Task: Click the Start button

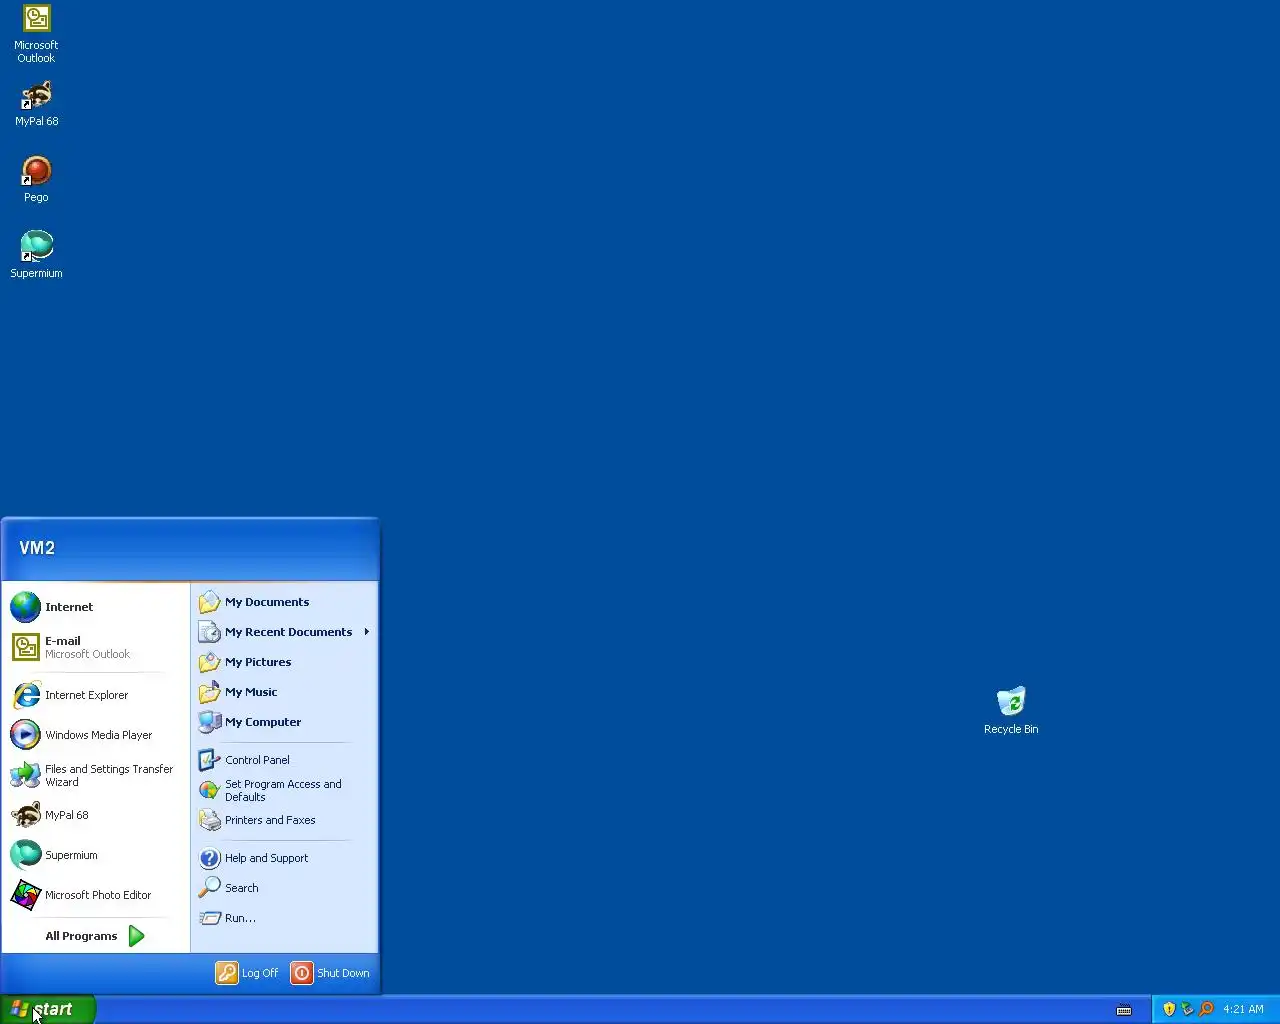Action: (47, 1009)
